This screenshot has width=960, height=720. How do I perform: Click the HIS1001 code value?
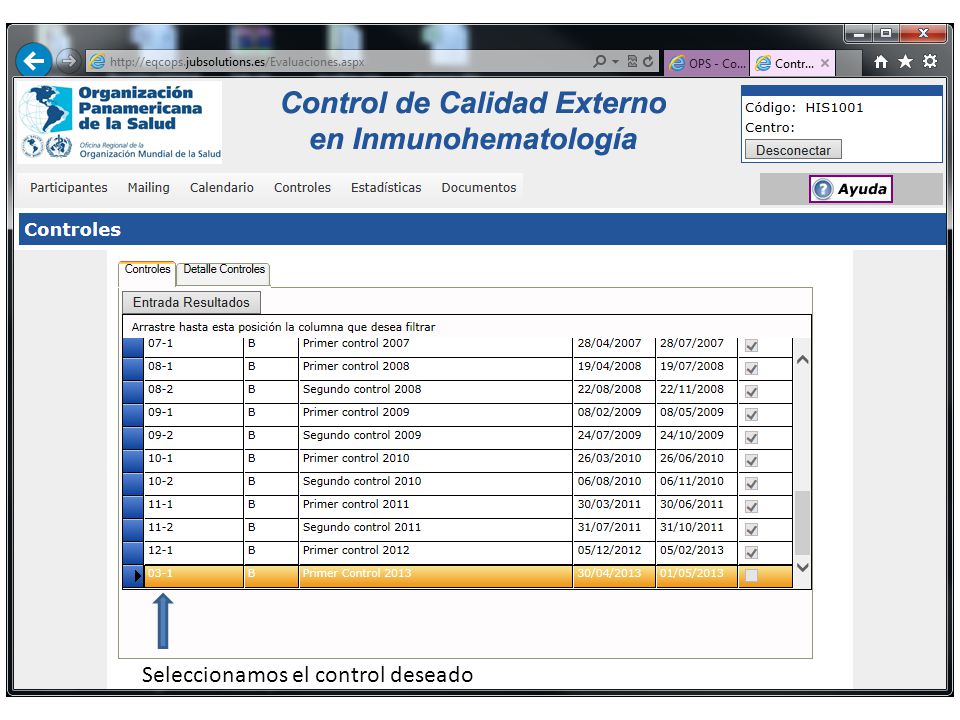click(834, 108)
